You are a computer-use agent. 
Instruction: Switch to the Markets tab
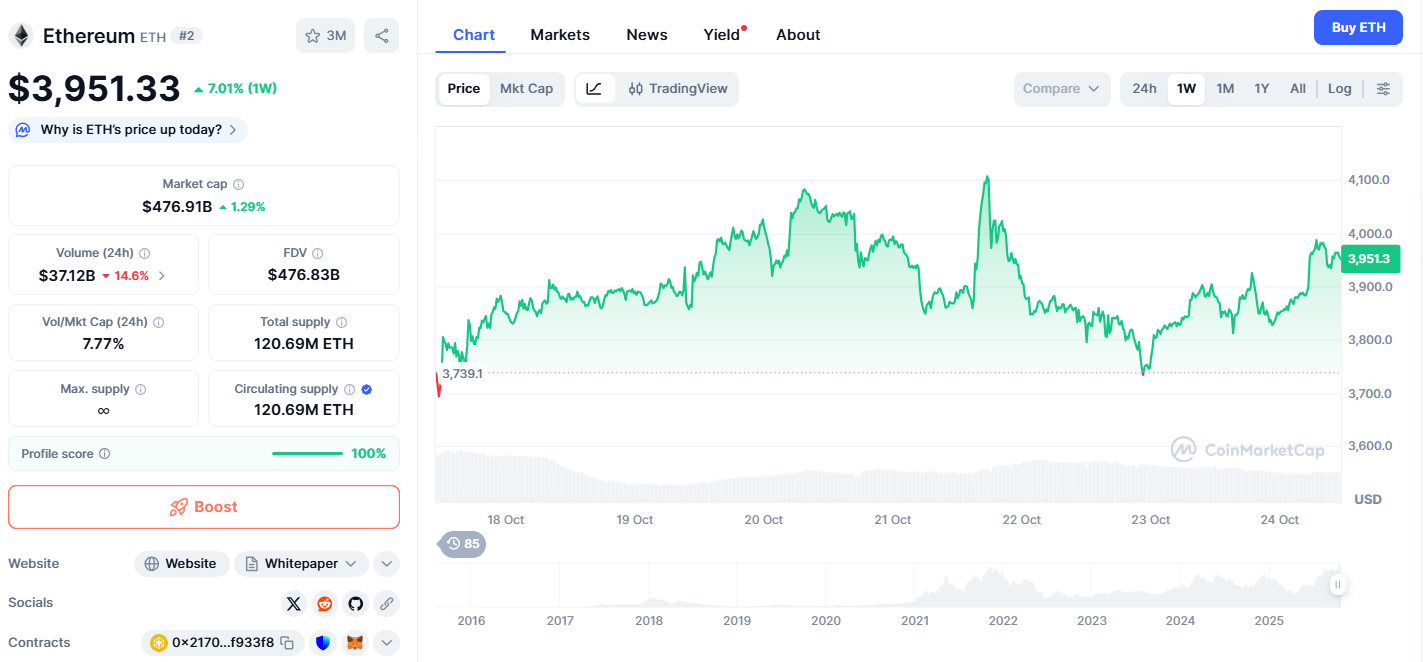coord(560,35)
